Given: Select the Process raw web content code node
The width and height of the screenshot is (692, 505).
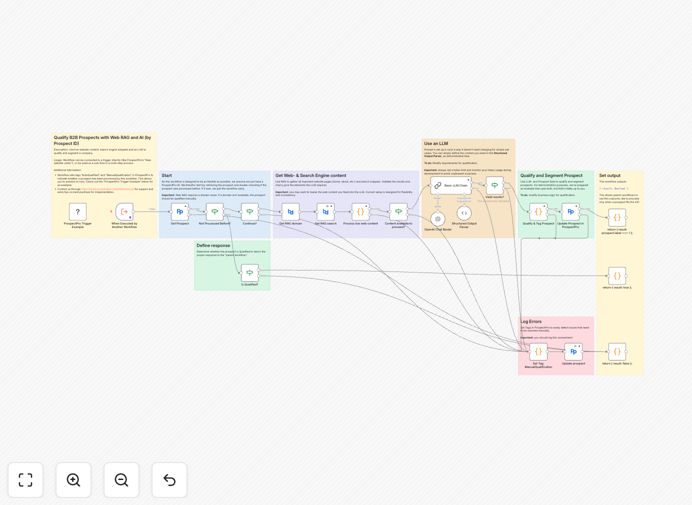Looking at the screenshot, I should pos(361,212).
